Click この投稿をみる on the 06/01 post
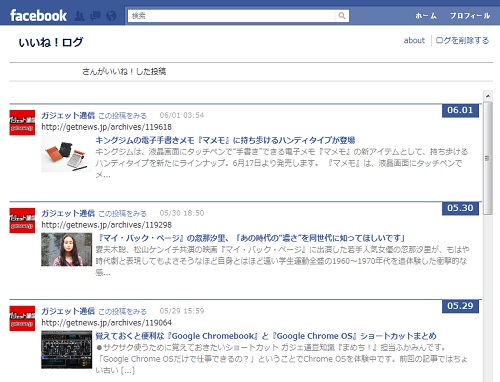 (x=122, y=116)
